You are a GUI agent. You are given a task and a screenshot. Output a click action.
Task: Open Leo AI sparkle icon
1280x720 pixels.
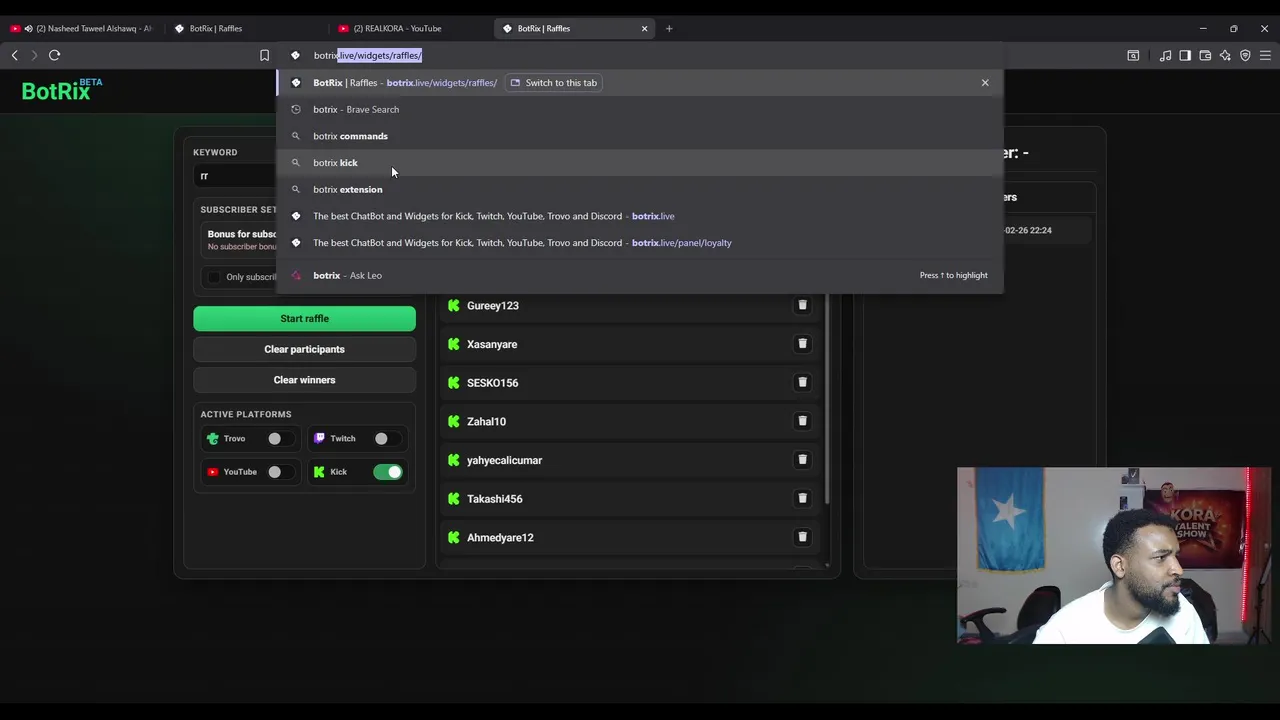[x=1225, y=55]
